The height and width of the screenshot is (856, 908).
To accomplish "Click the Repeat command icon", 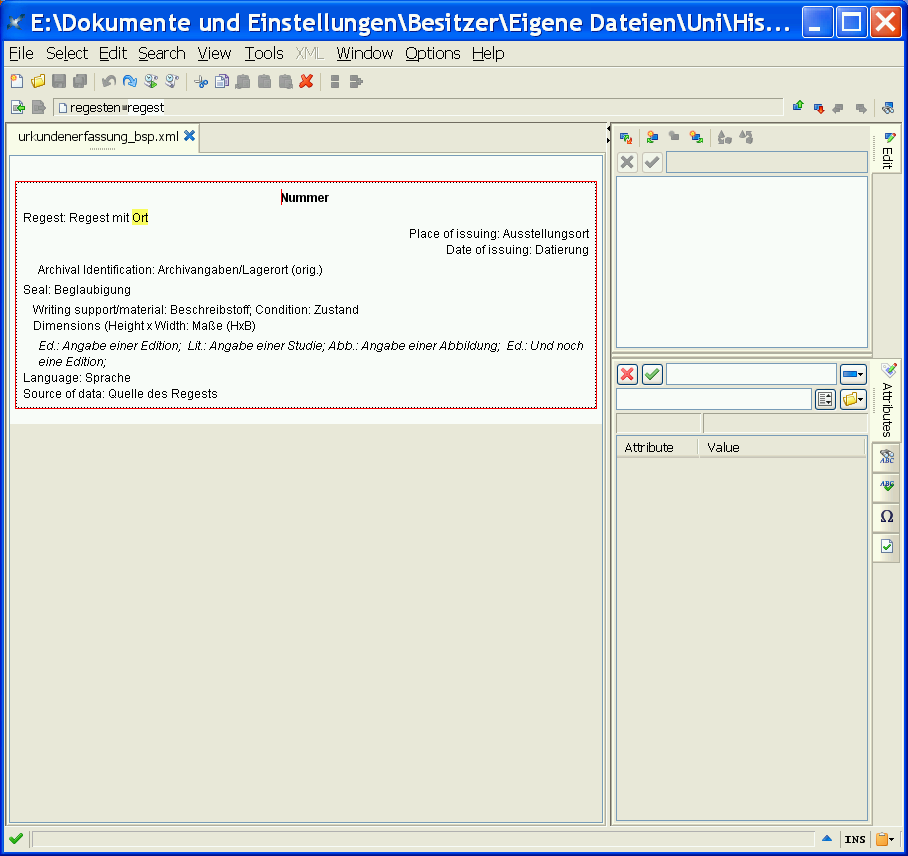I will point(151,82).
